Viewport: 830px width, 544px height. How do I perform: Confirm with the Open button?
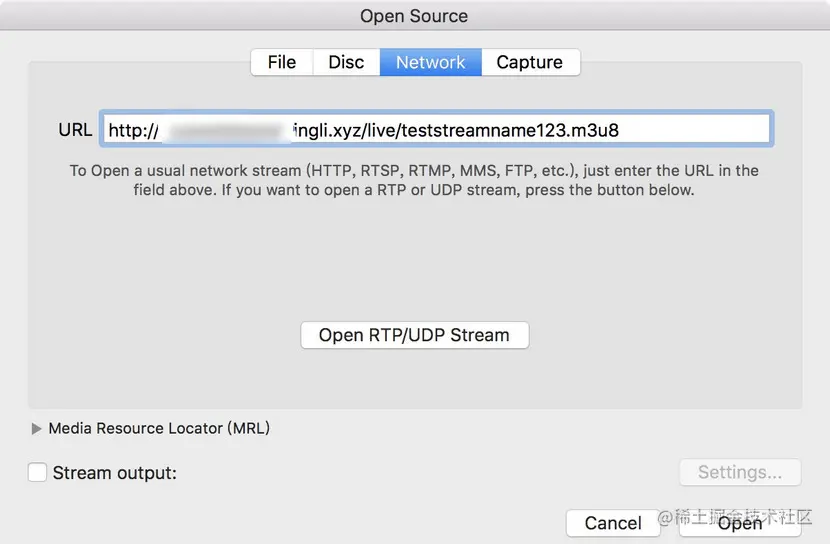click(739, 523)
